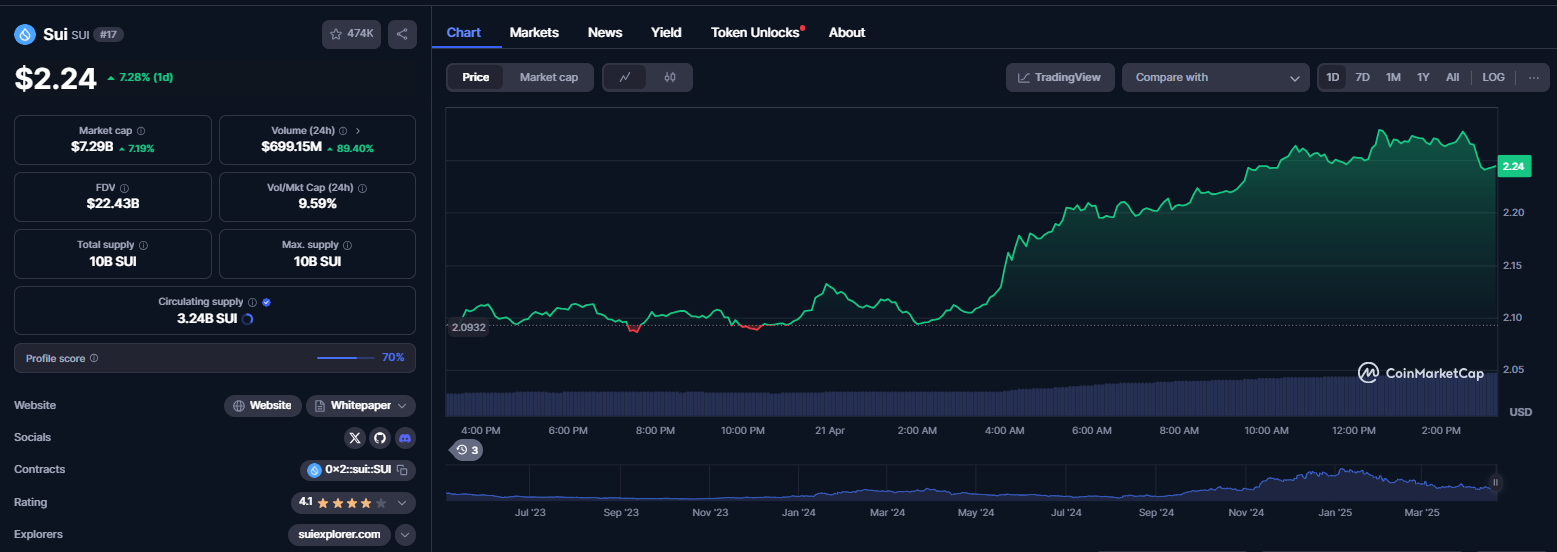Select the Market cap chart toggle

pyautogui.click(x=549, y=77)
